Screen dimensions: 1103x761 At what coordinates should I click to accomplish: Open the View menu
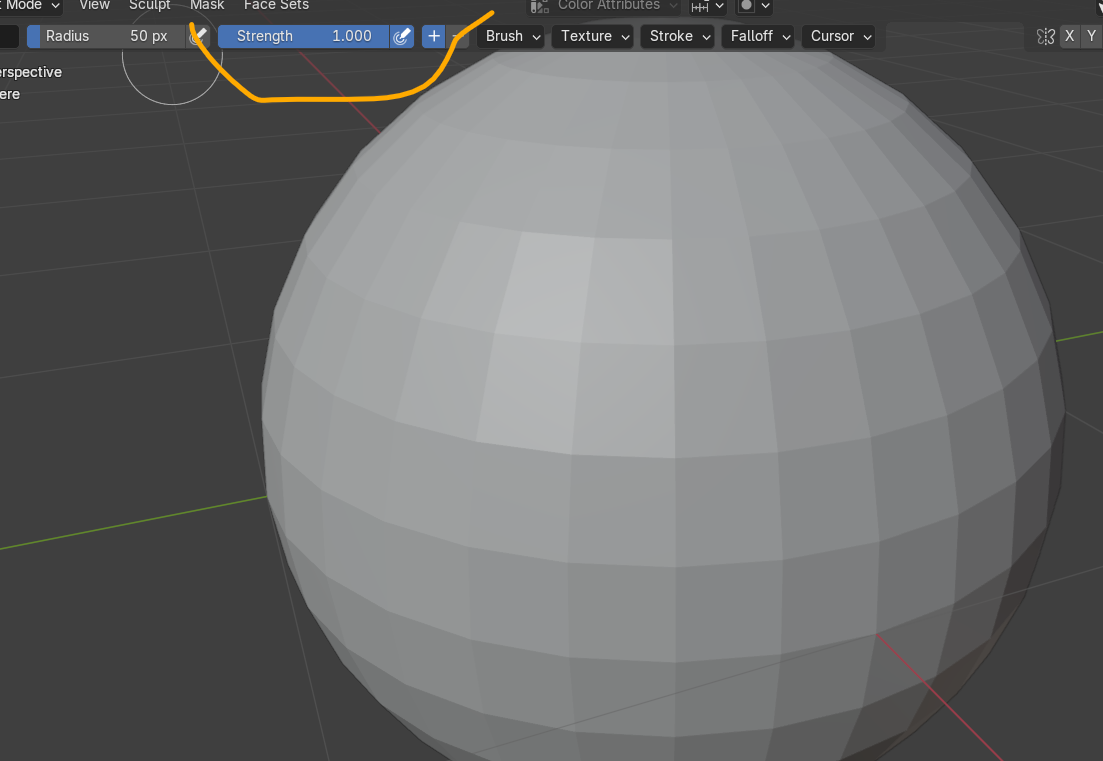tap(94, 6)
